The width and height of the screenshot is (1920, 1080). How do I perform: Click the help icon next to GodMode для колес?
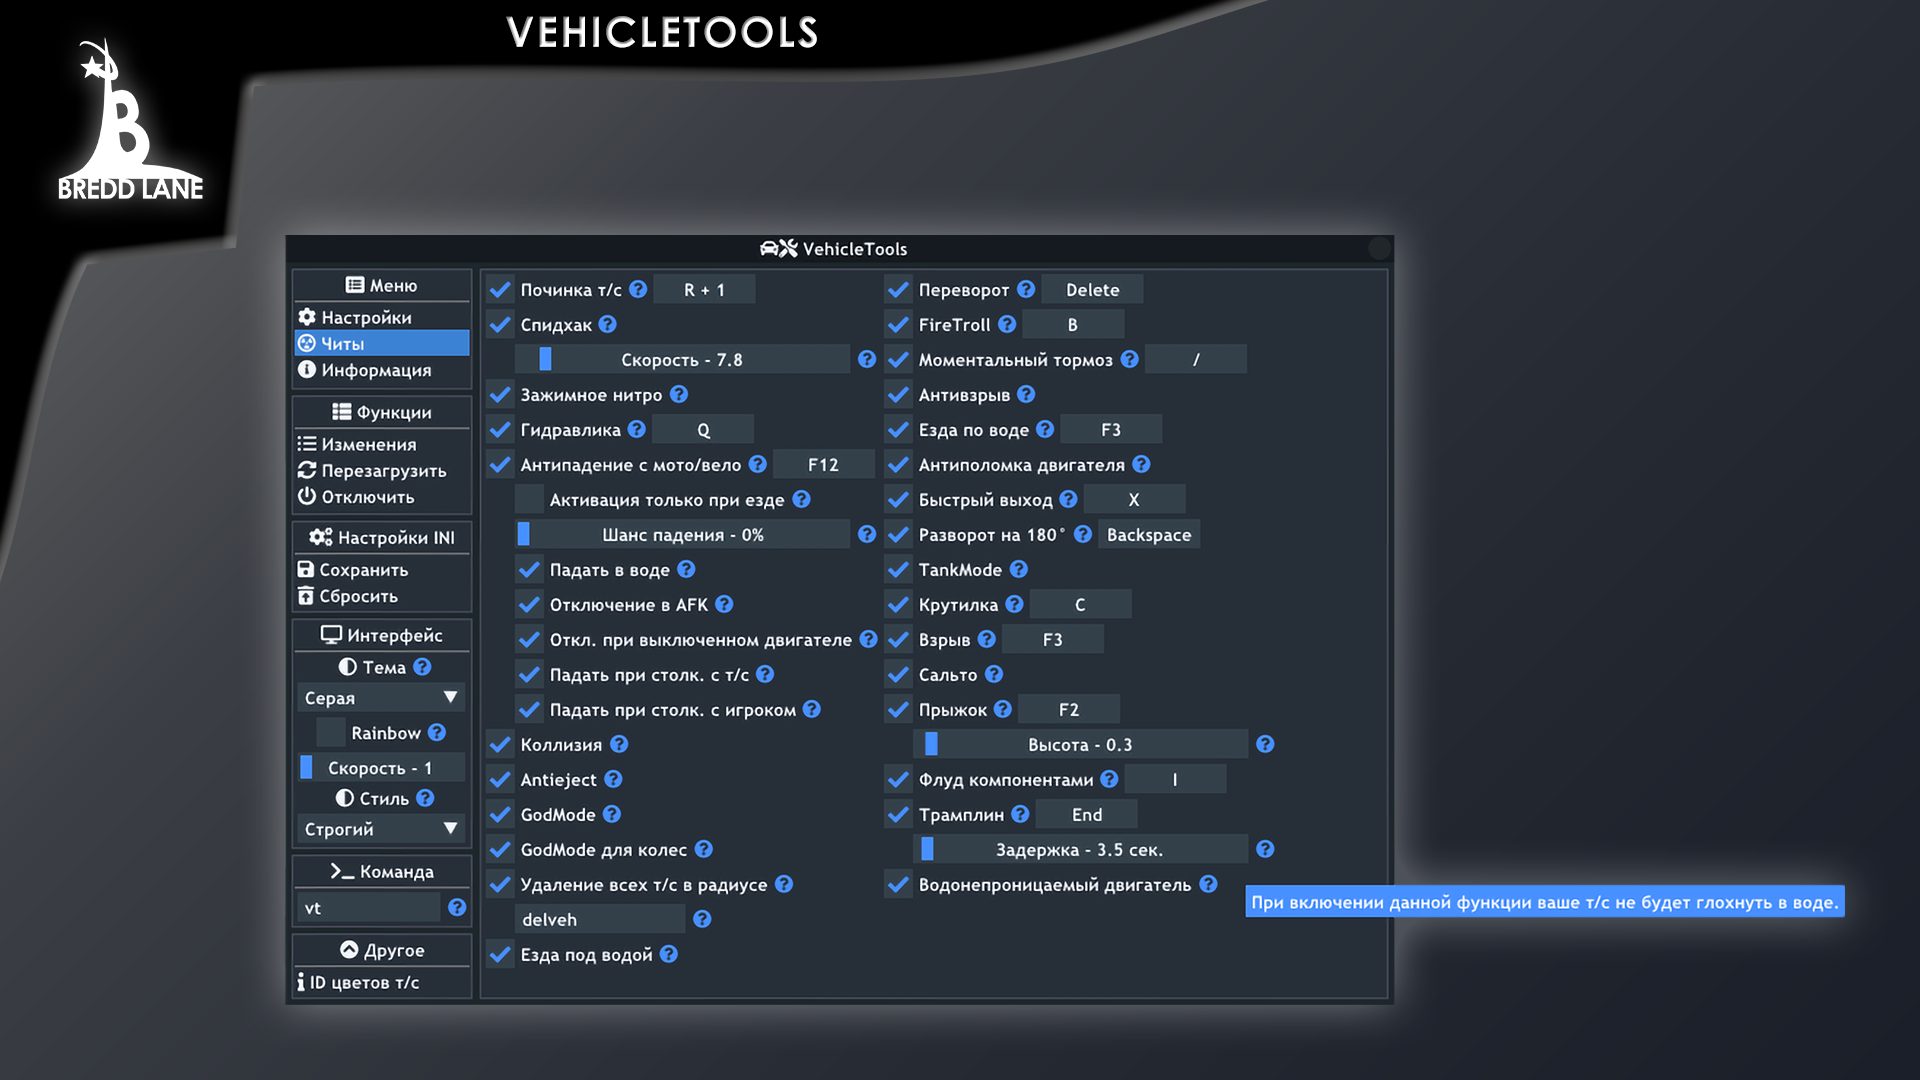click(704, 849)
